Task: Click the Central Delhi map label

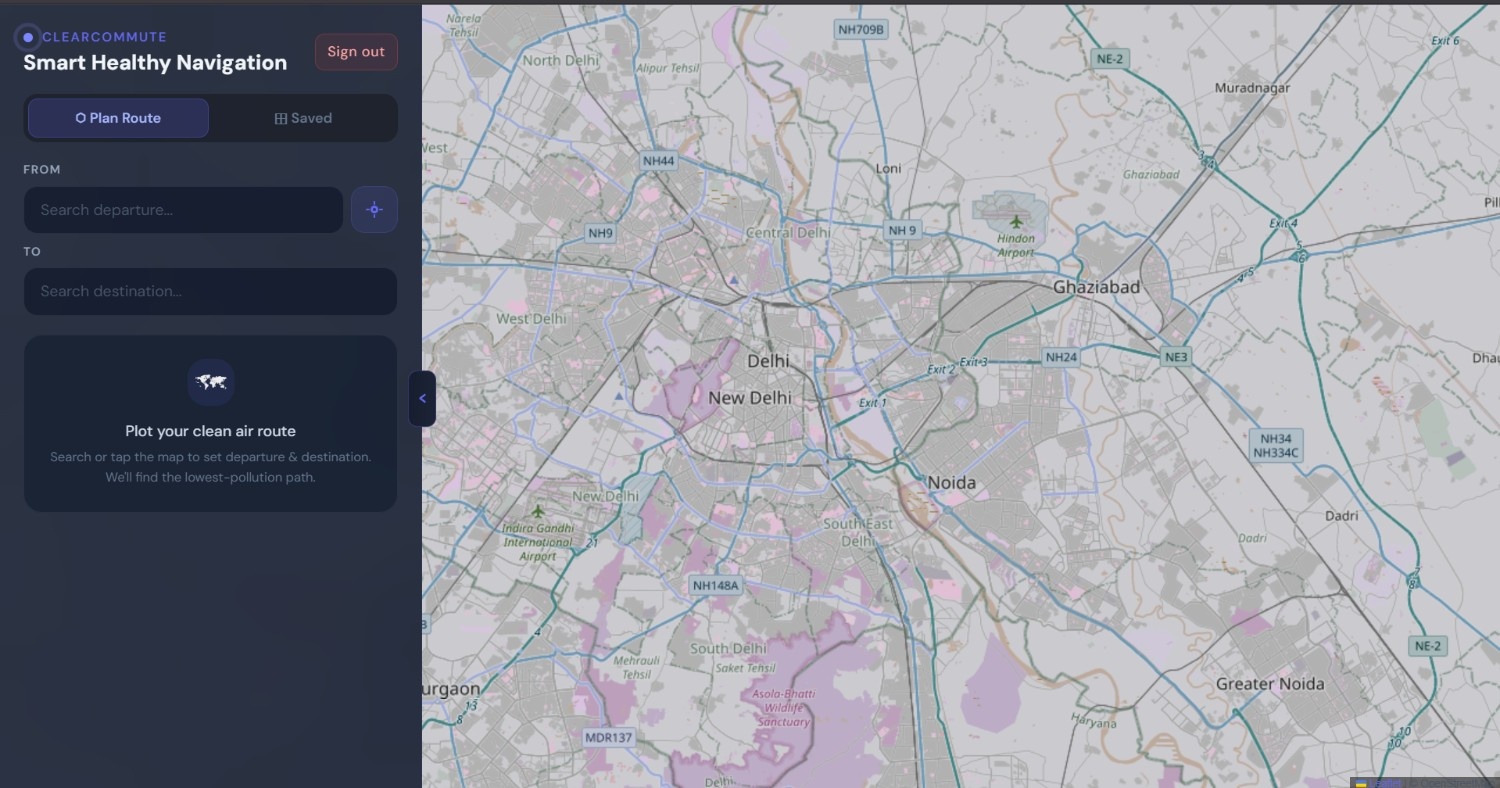Action: click(x=788, y=232)
